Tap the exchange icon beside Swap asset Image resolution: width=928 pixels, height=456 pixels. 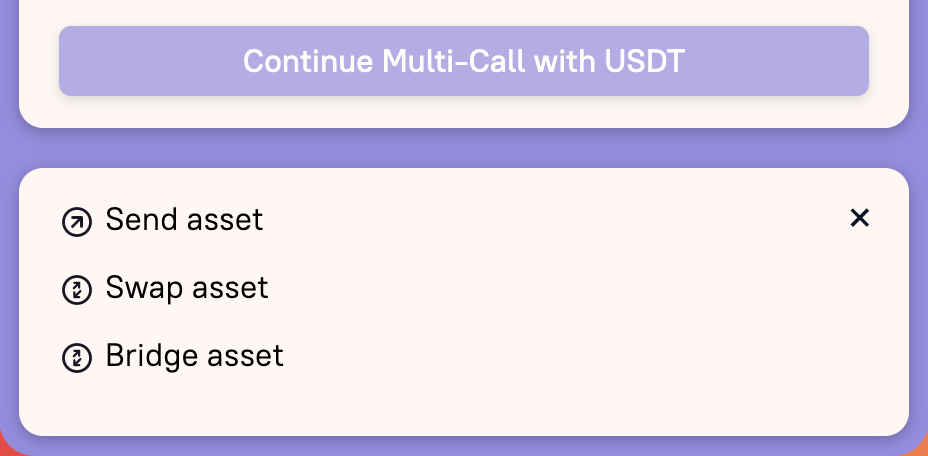pos(77,290)
